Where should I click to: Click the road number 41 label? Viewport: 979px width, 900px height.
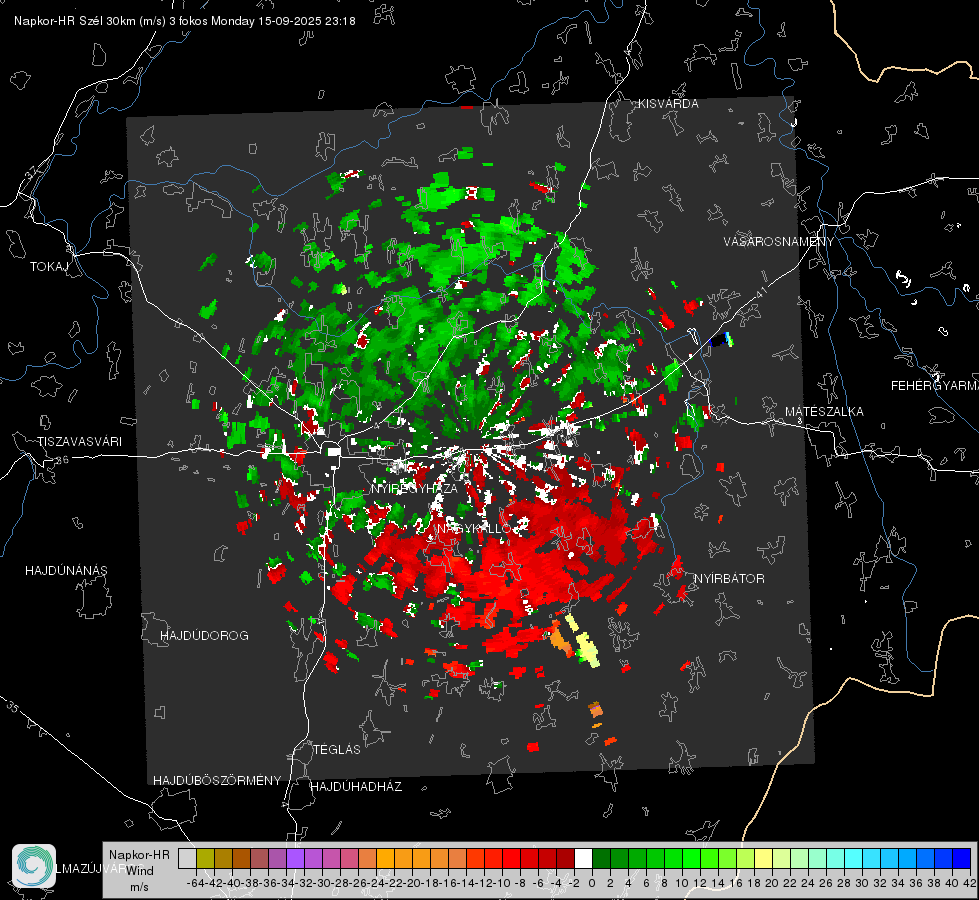point(760,291)
